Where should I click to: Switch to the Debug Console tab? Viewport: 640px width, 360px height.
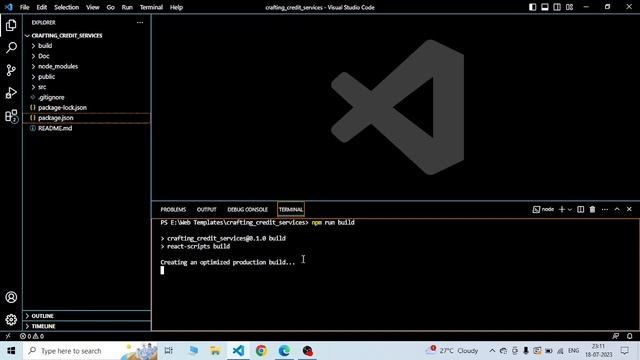pos(247,209)
